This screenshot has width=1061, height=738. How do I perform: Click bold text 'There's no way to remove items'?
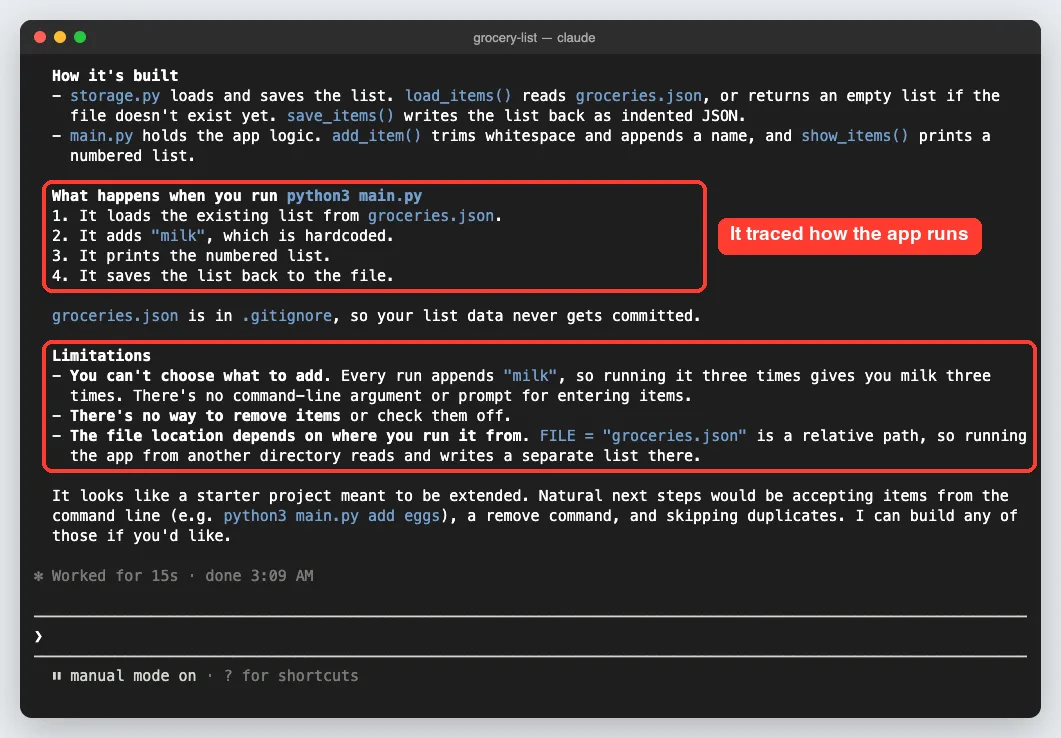point(205,416)
